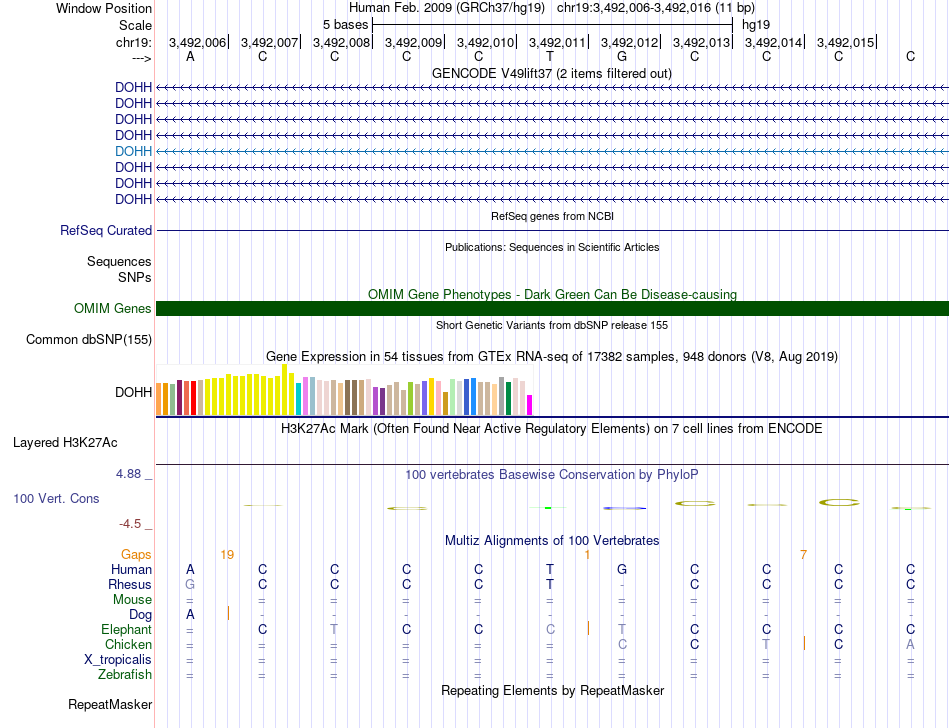Click the Human species label
Image resolution: width=950 pixels, height=728 pixels.
click(x=131, y=569)
